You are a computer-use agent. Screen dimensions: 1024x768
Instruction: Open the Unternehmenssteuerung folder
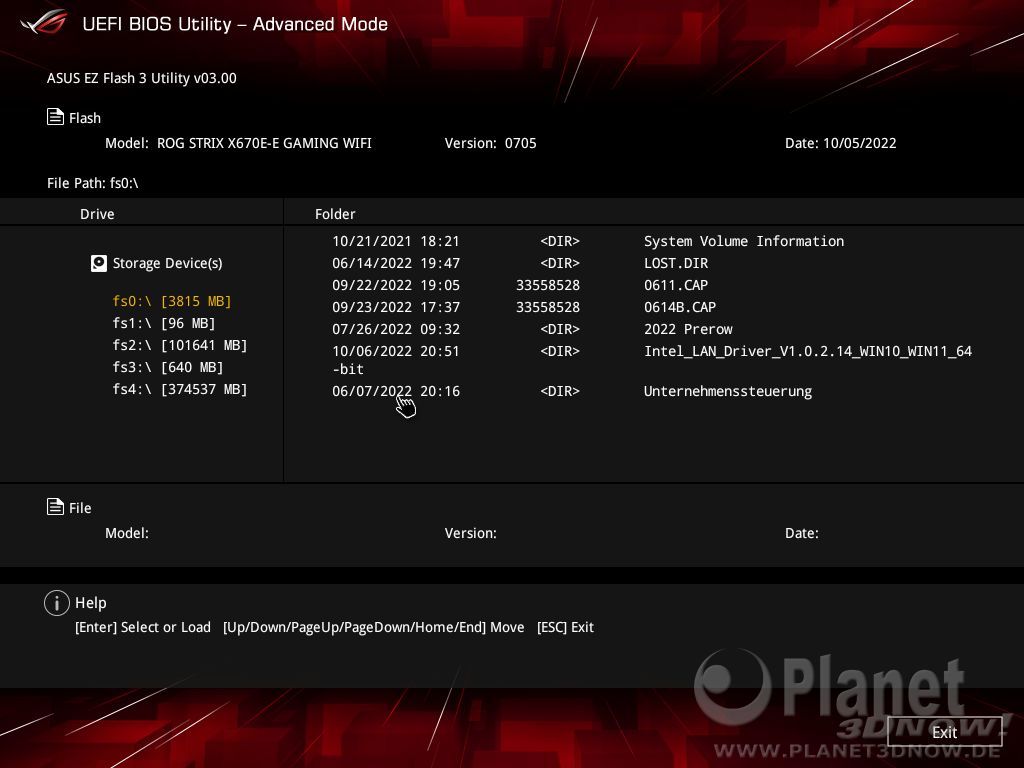(728, 391)
